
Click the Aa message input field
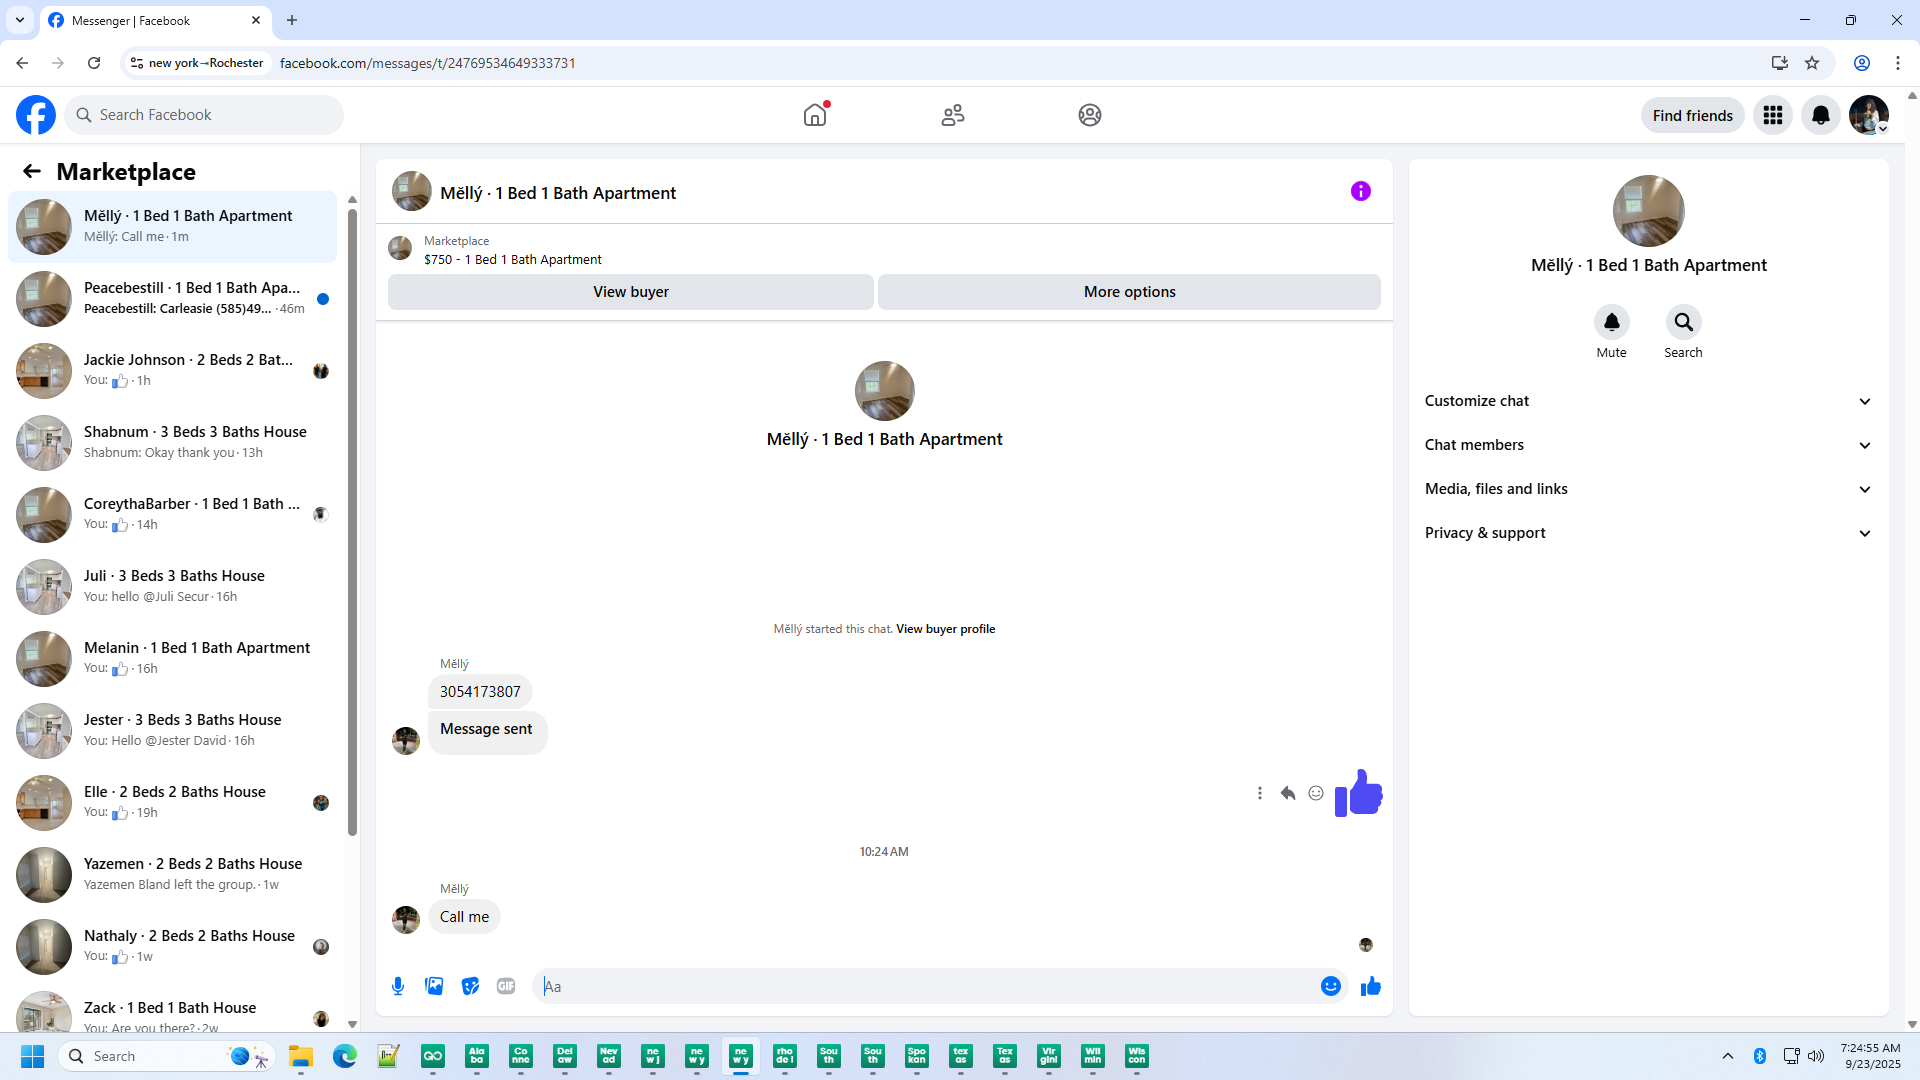930,986
